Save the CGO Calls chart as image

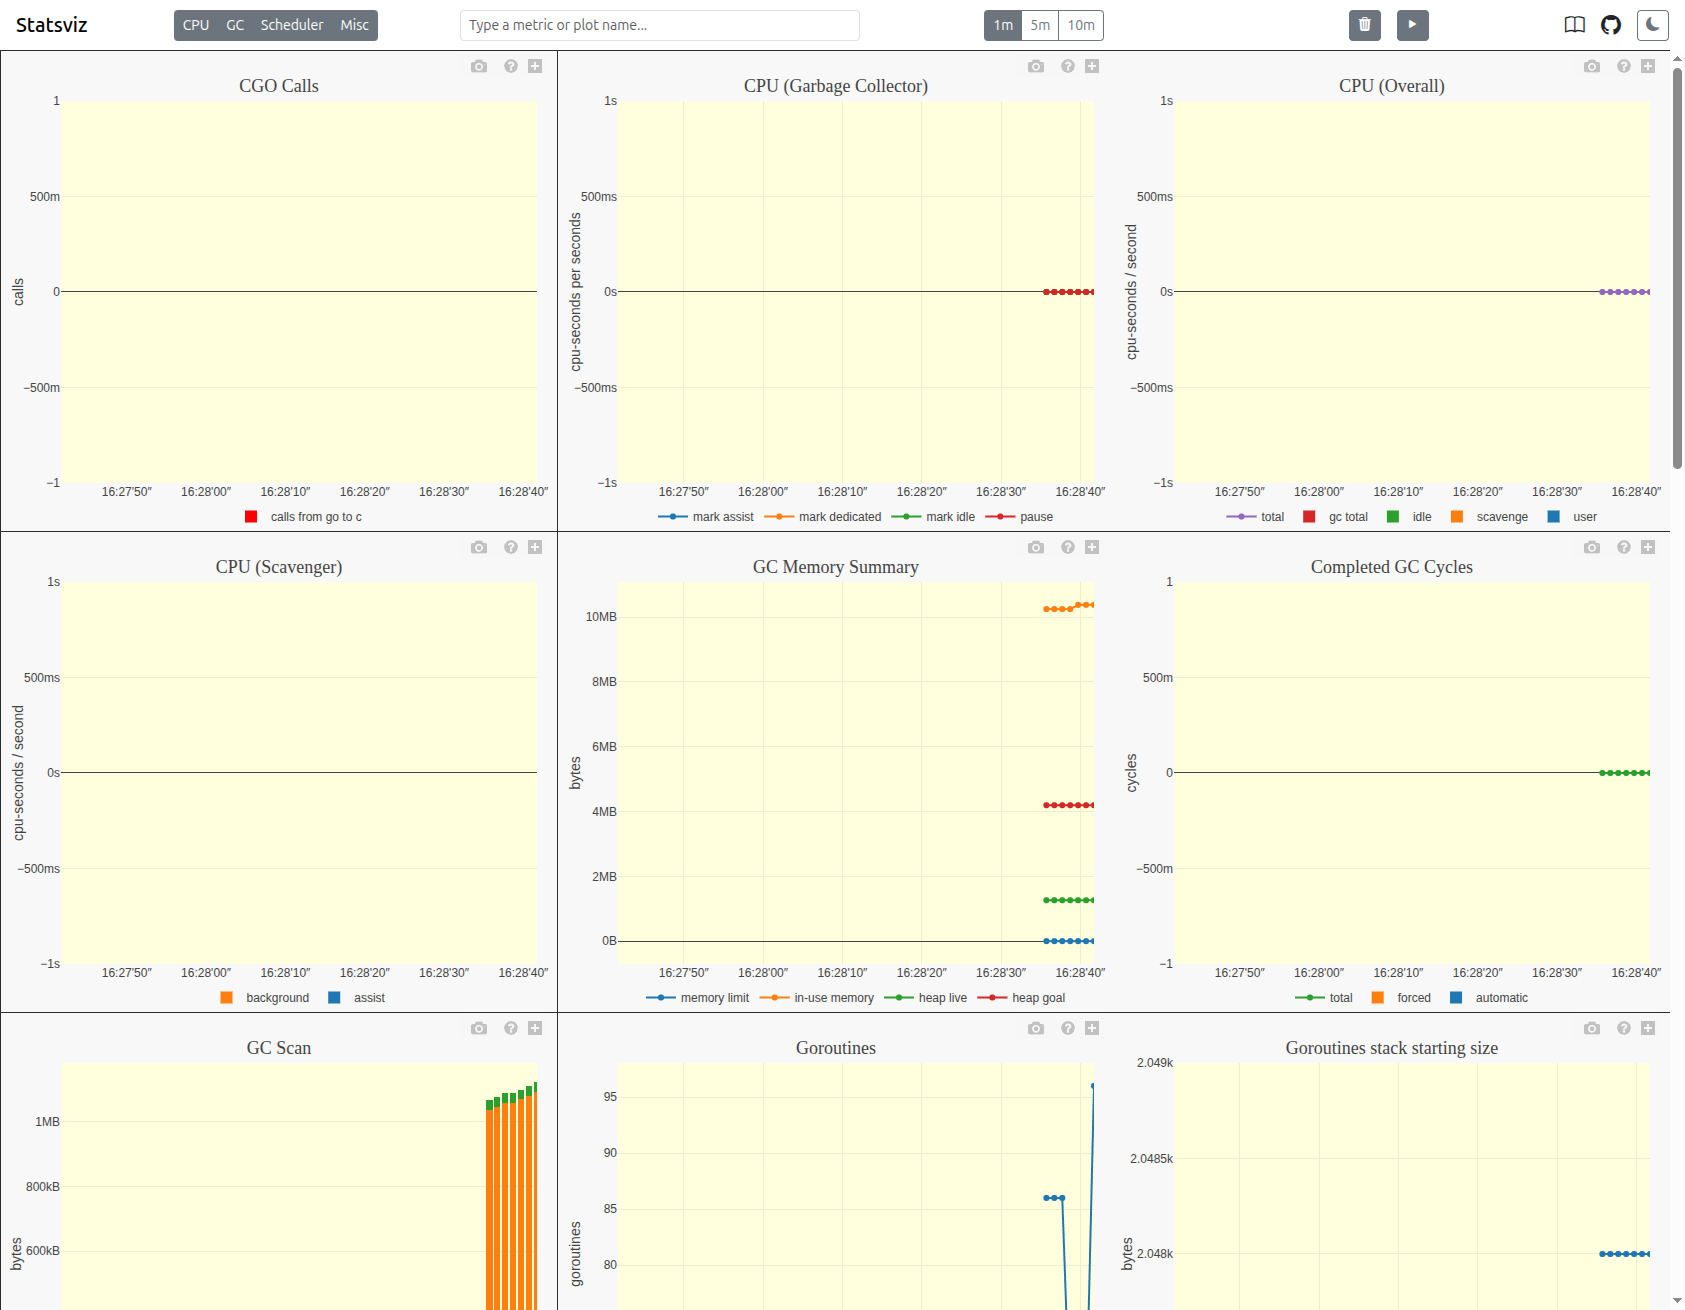coord(478,65)
